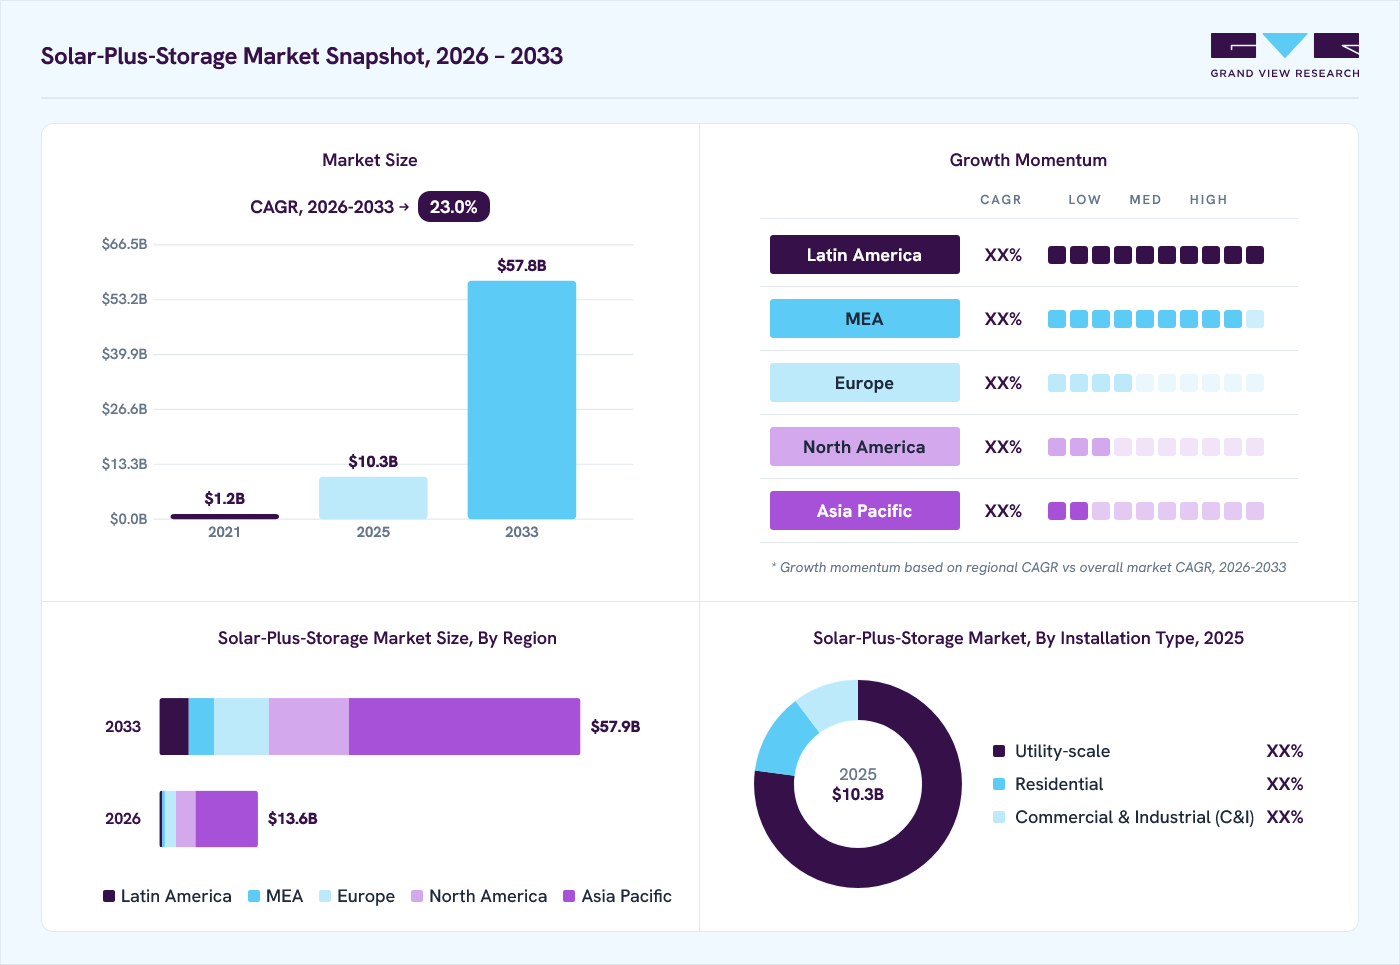Click the Latin America segment of the 2033 regional bar

(174, 727)
